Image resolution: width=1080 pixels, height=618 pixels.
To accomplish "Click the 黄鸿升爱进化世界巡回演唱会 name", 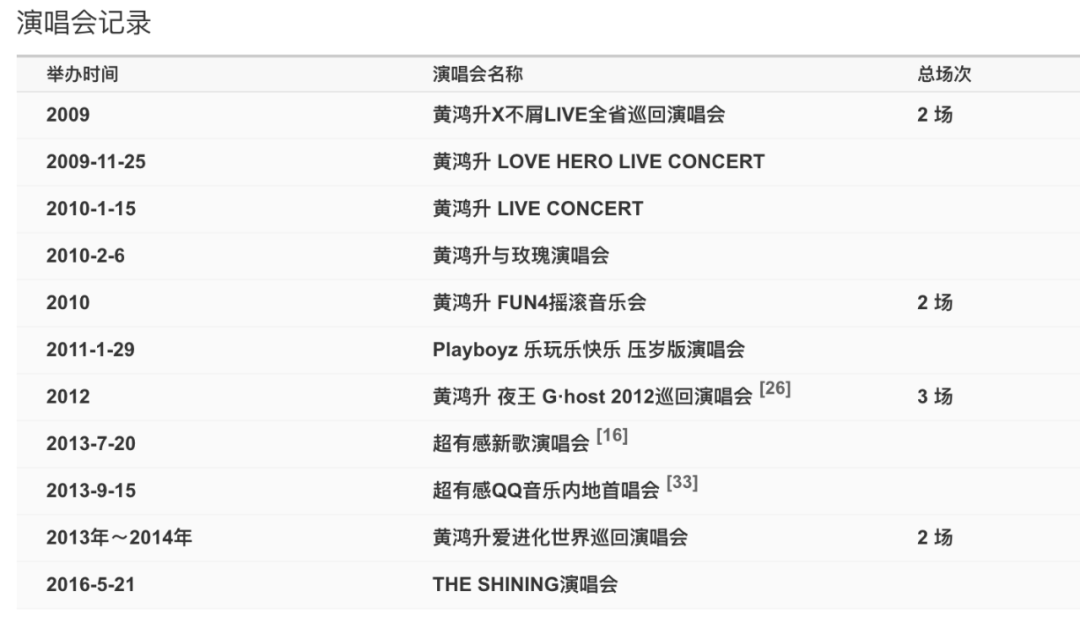I will coord(560,538).
